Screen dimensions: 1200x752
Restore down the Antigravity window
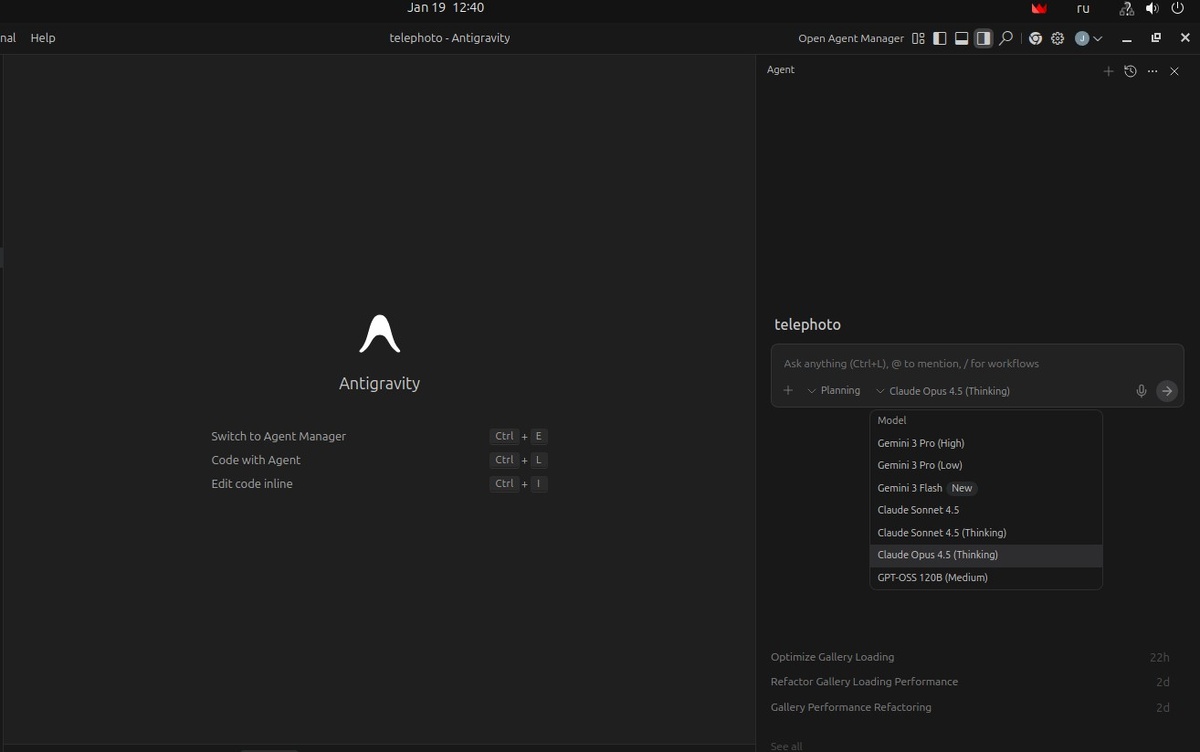click(x=1156, y=38)
